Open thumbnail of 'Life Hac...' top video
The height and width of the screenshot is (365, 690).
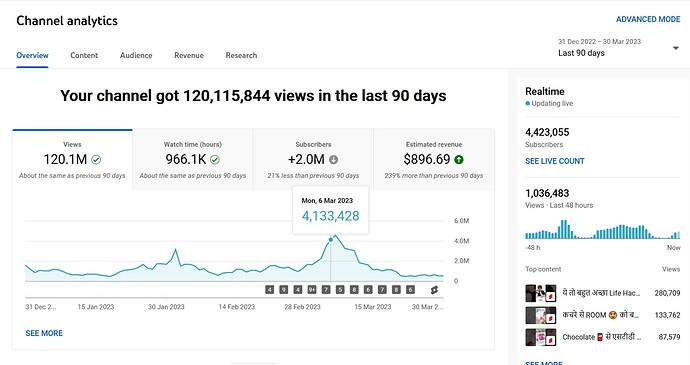coord(540,293)
